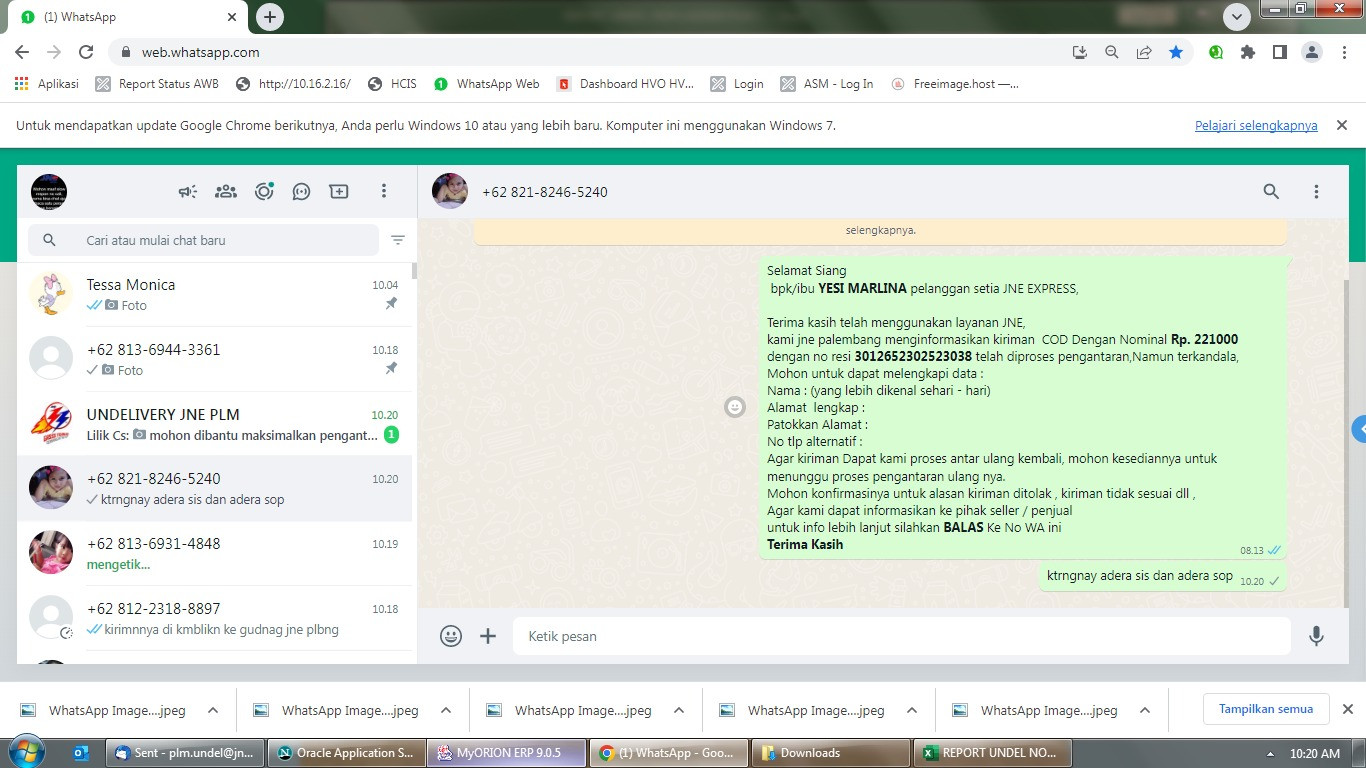Screen dimensions: 1366x768
Task: Toggle Chrome side panel
Action: pyautogui.click(x=1279, y=52)
